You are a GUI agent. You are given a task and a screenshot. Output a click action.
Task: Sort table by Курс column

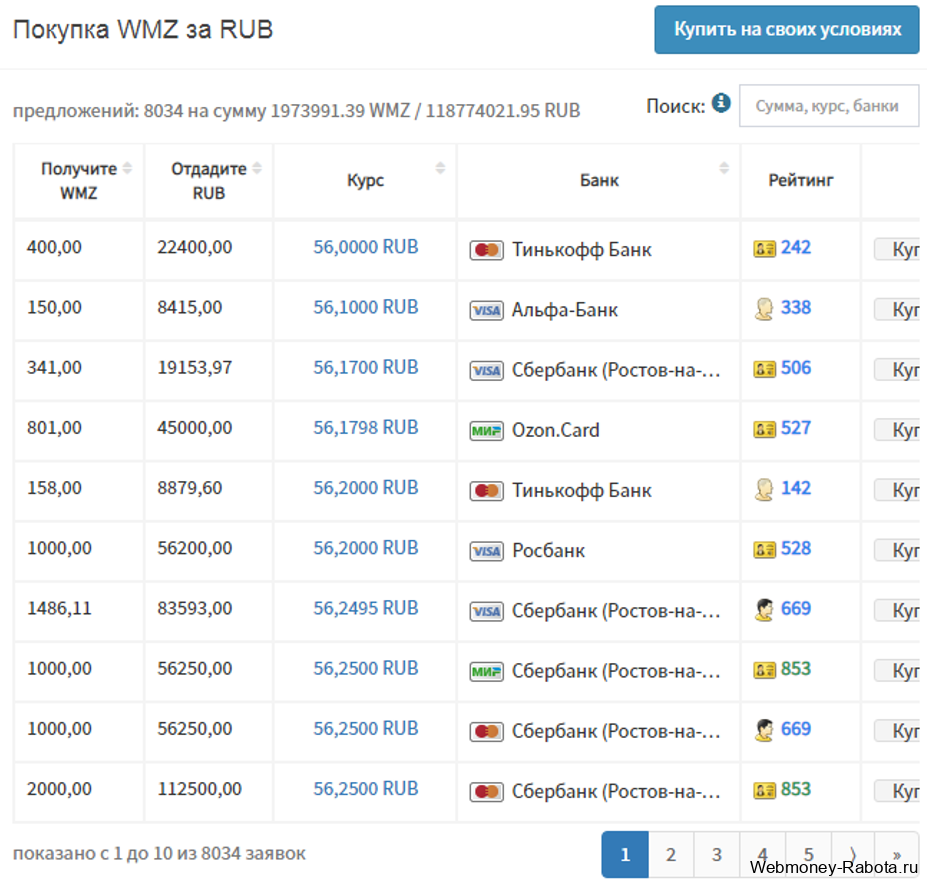365,181
